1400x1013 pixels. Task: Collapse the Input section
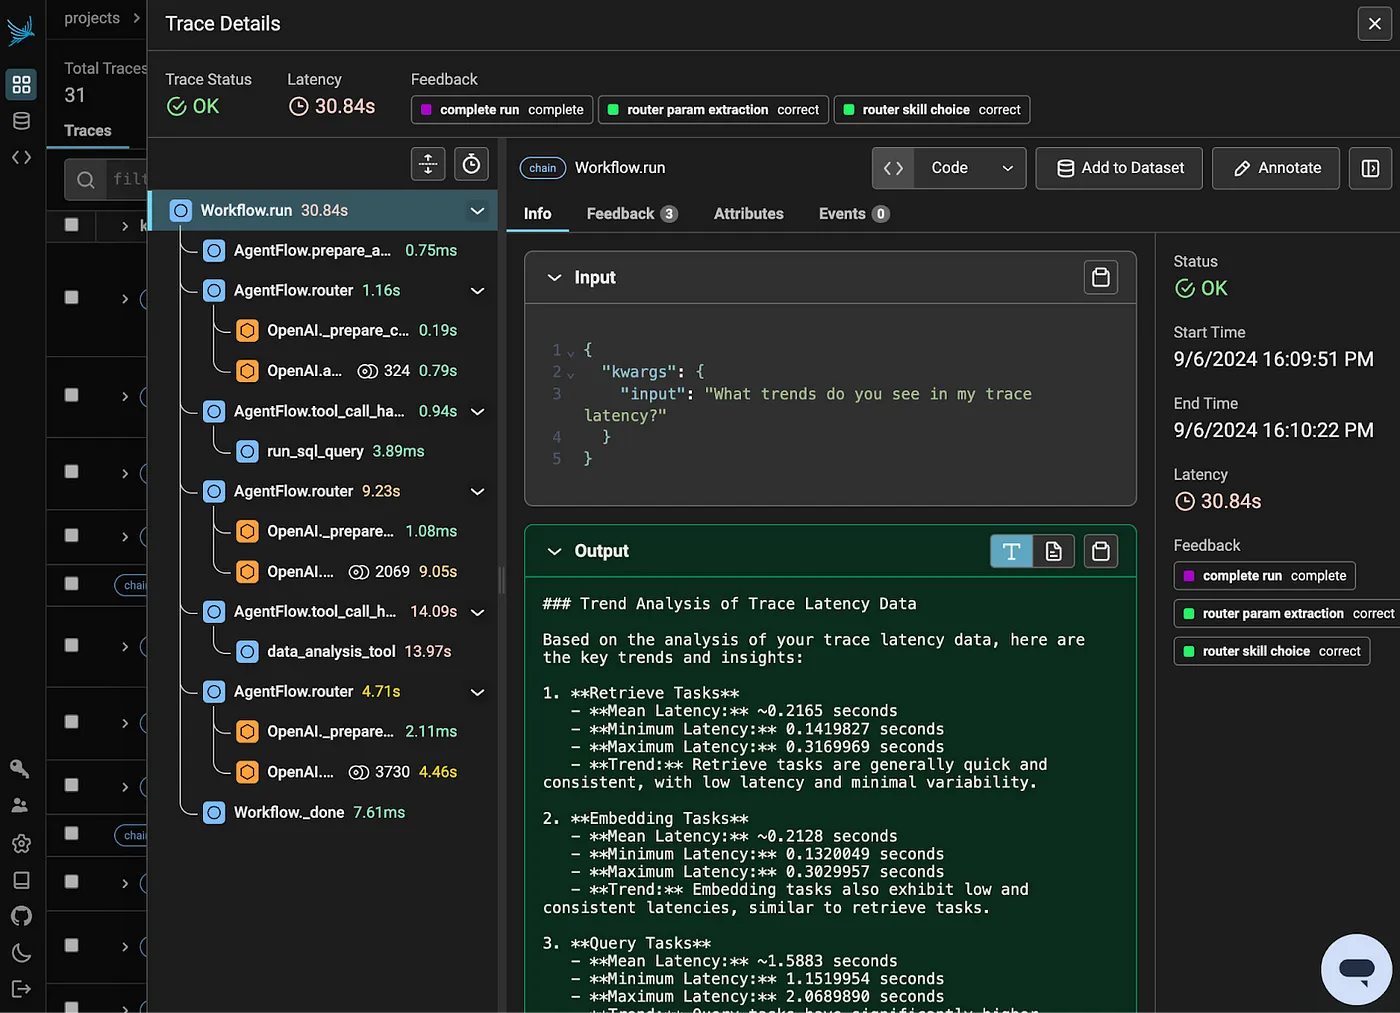tap(554, 277)
